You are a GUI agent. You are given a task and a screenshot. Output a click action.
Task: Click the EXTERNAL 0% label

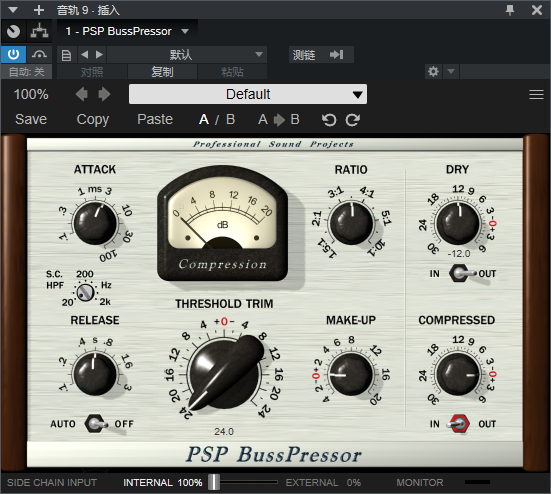pos(323,482)
